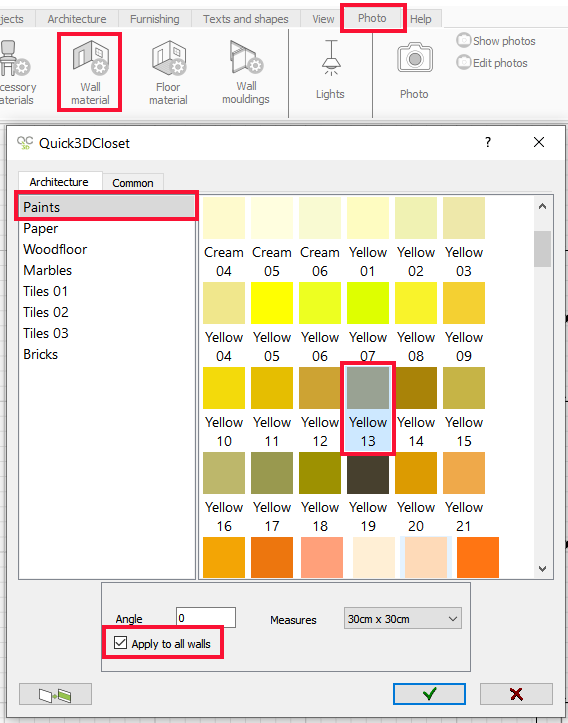Confirm with the green checkmark button
This screenshot has height=723, width=568.
pos(429,694)
